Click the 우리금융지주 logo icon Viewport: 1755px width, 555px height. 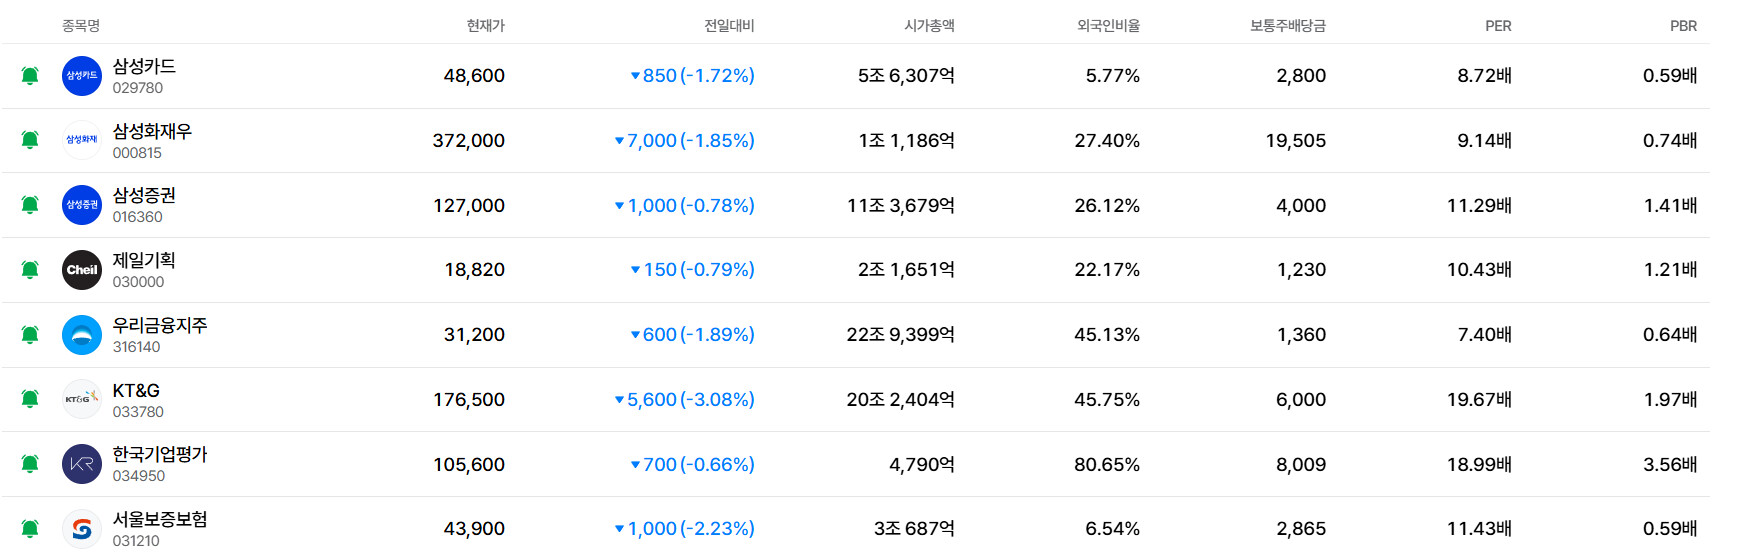tap(82, 335)
